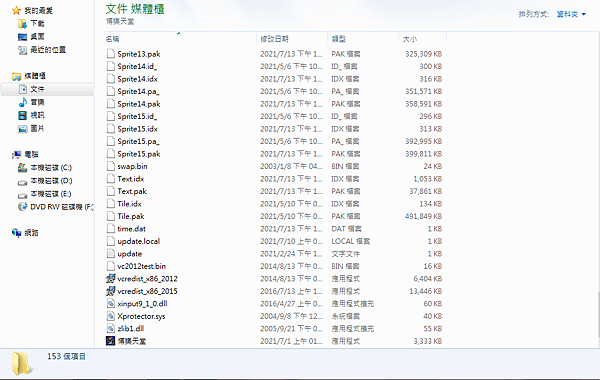The width and height of the screenshot is (600, 380).
Task: Select file name Tile.idx
Action: pyautogui.click(x=129, y=204)
